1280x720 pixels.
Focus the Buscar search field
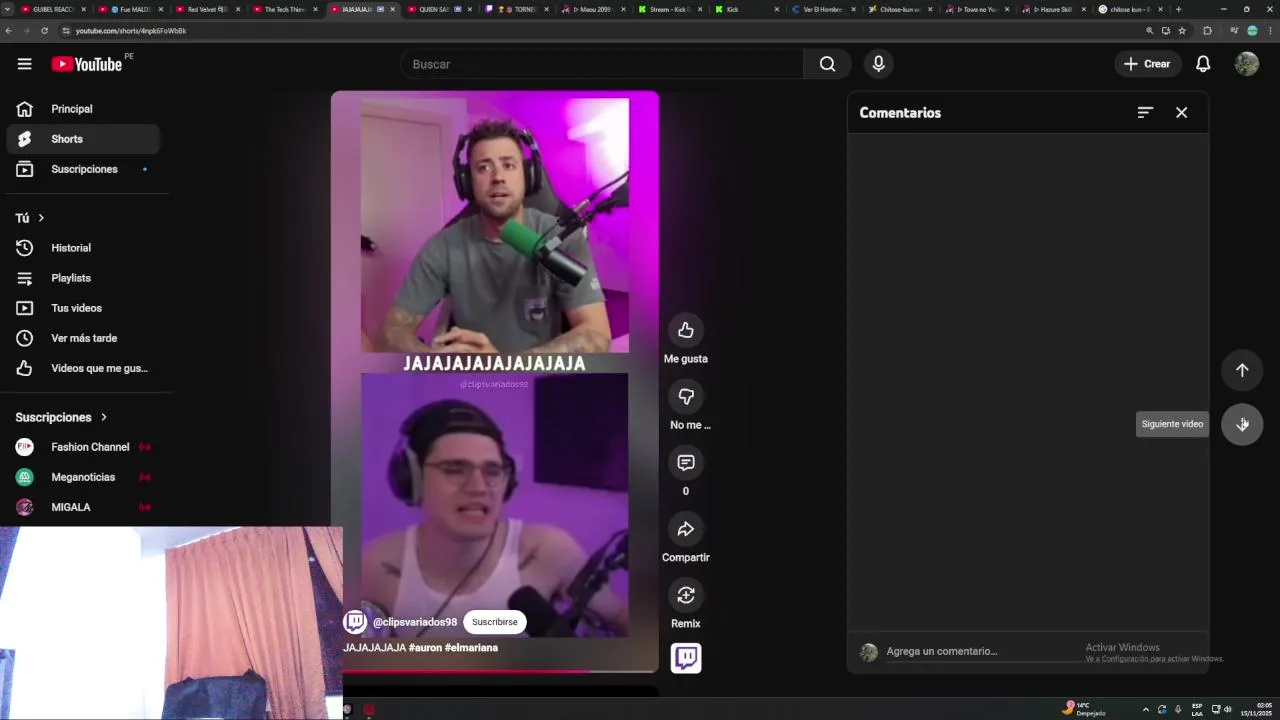pyautogui.click(x=602, y=64)
